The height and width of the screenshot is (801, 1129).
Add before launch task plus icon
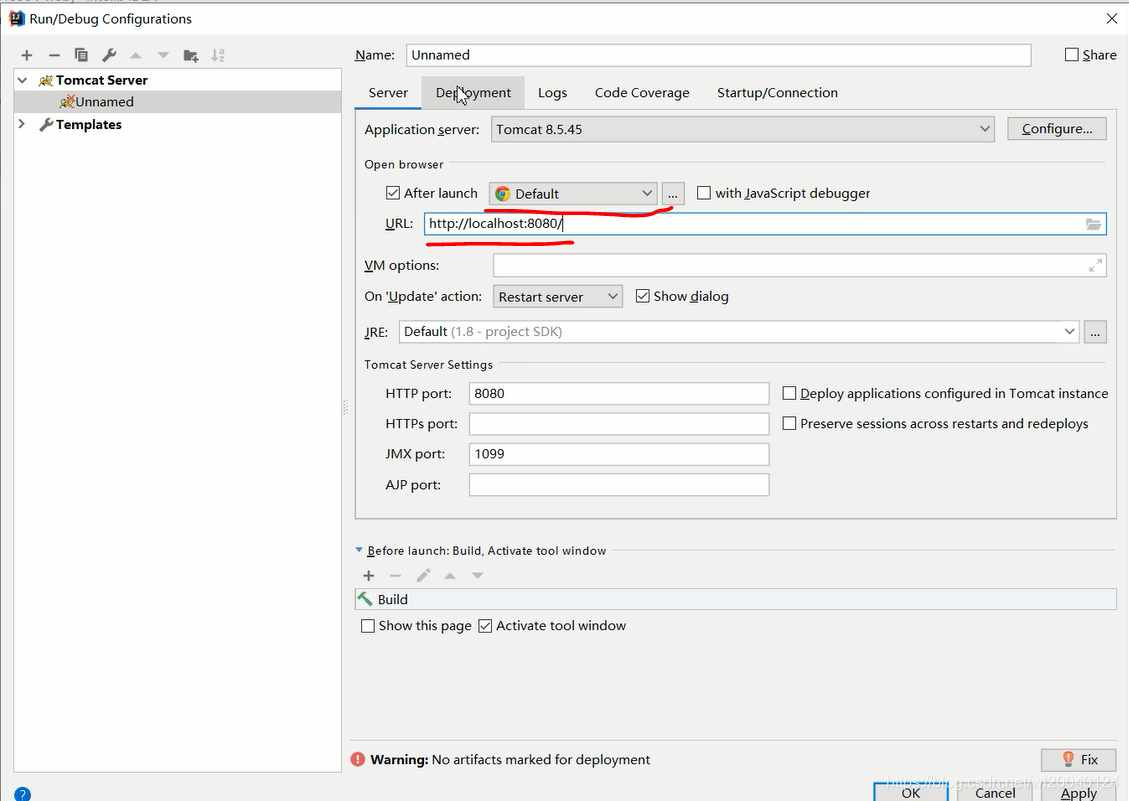(x=369, y=576)
